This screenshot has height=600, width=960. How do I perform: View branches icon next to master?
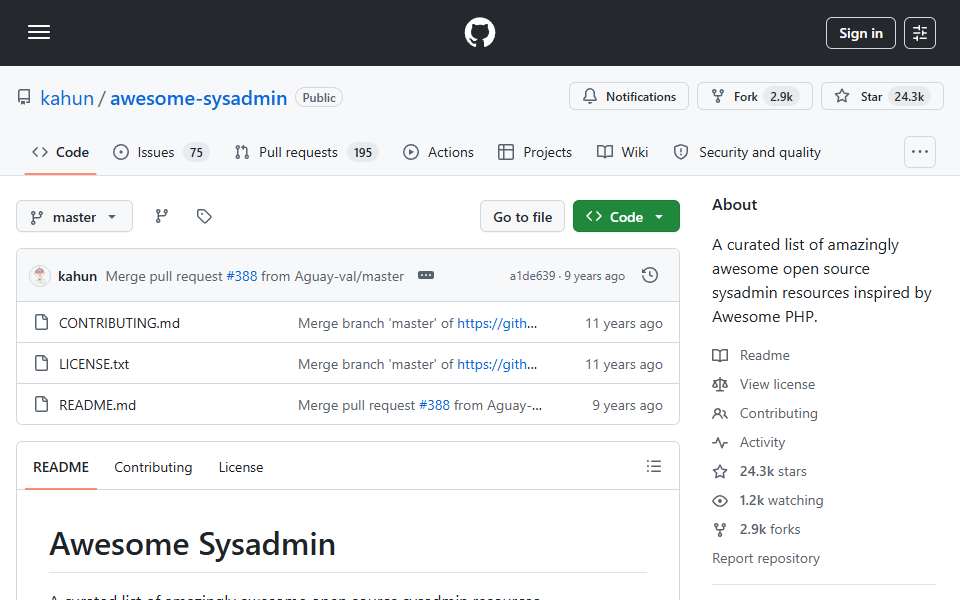(162, 216)
